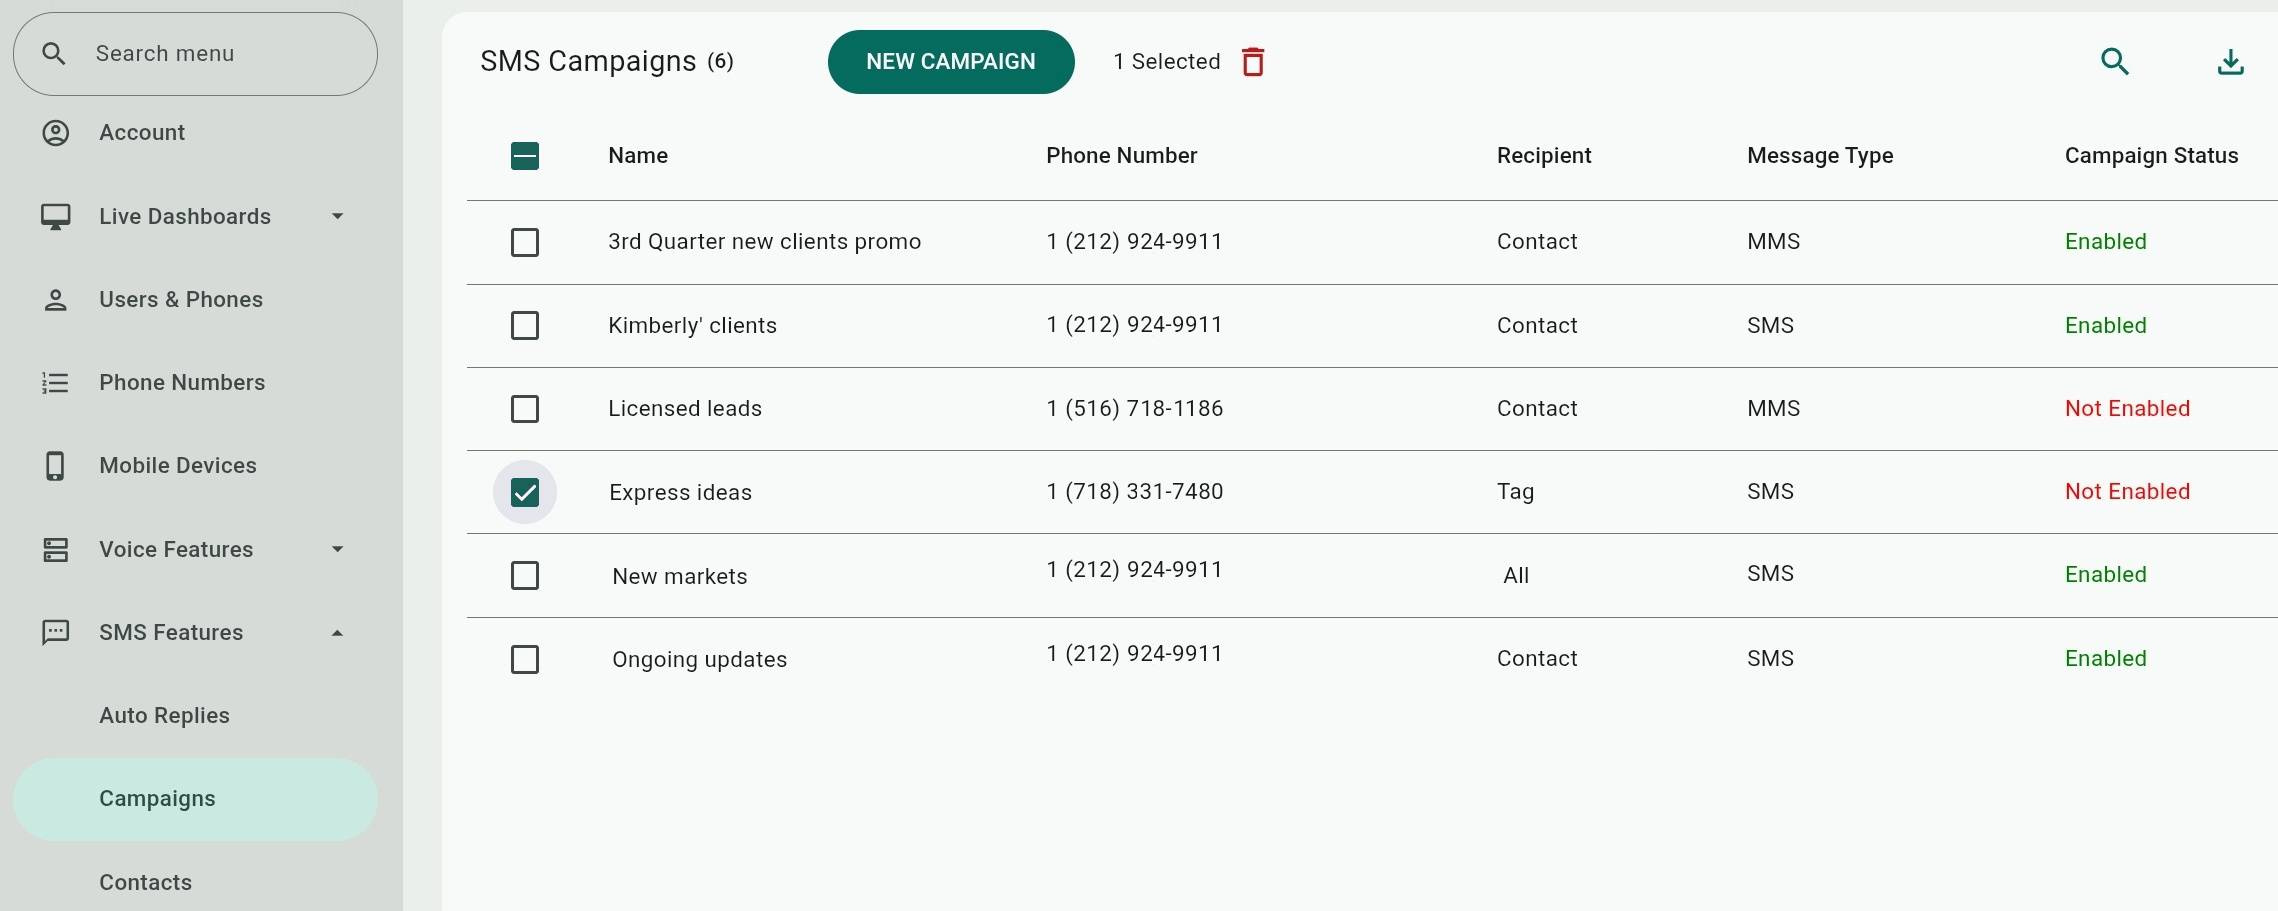Click the Mobile Devices phone icon
This screenshot has height=911, width=2278.
click(56, 466)
